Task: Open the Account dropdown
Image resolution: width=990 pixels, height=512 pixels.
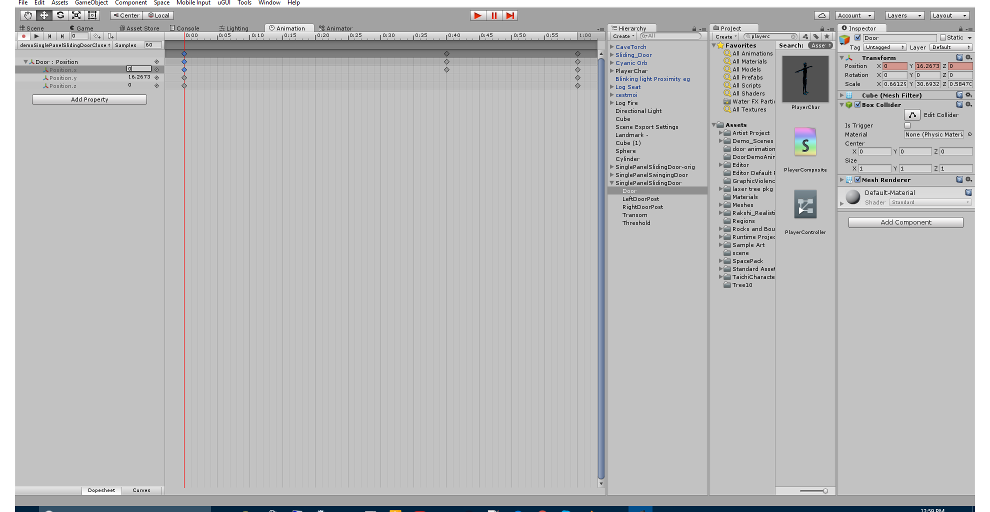Action: (x=855, y=15)
